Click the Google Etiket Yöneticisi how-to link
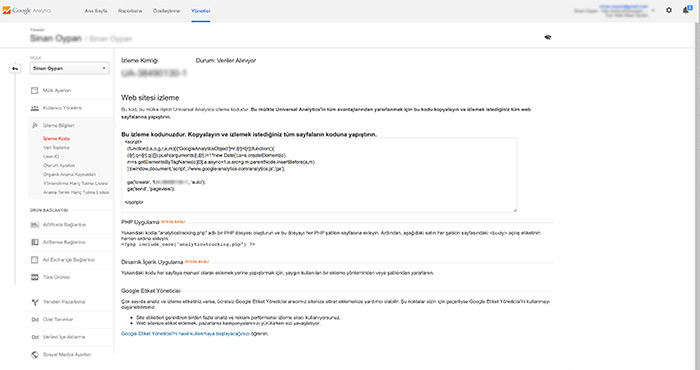The image size is (700, 370). pyautogui.click(x=185, y=334)
